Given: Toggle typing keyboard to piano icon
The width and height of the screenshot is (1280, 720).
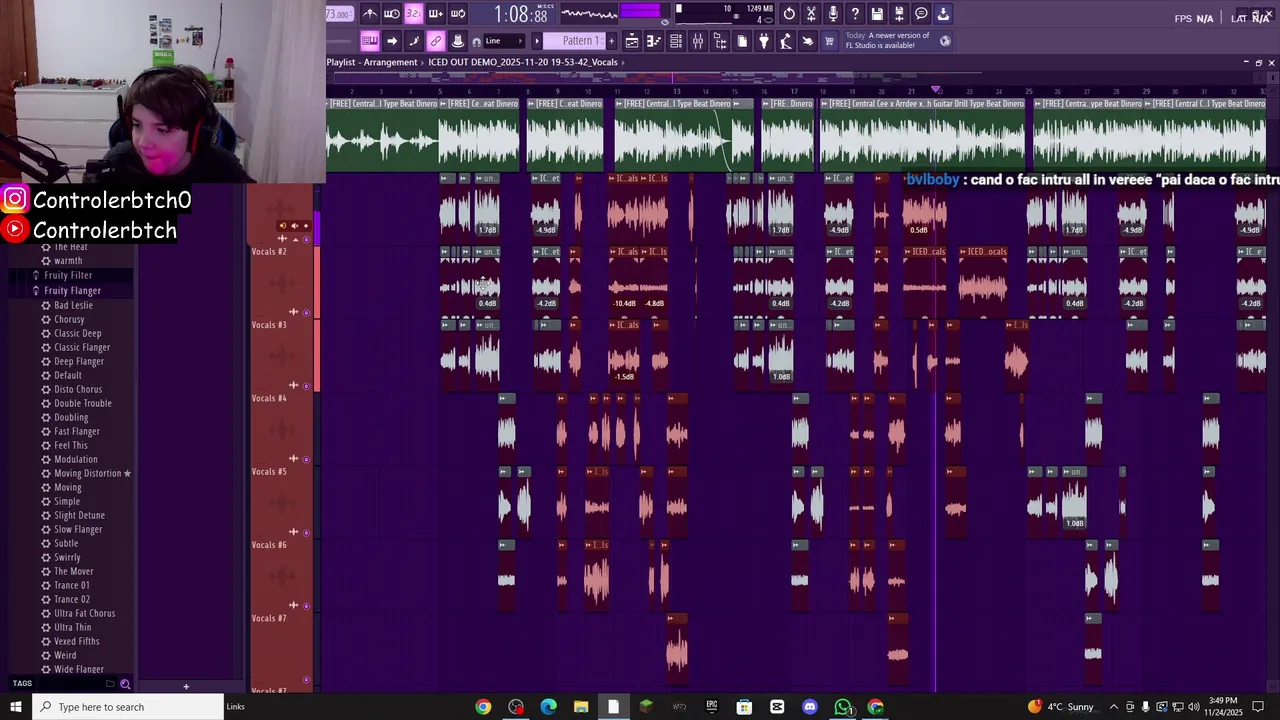Looking at the screenshot, I should (370, 41).
